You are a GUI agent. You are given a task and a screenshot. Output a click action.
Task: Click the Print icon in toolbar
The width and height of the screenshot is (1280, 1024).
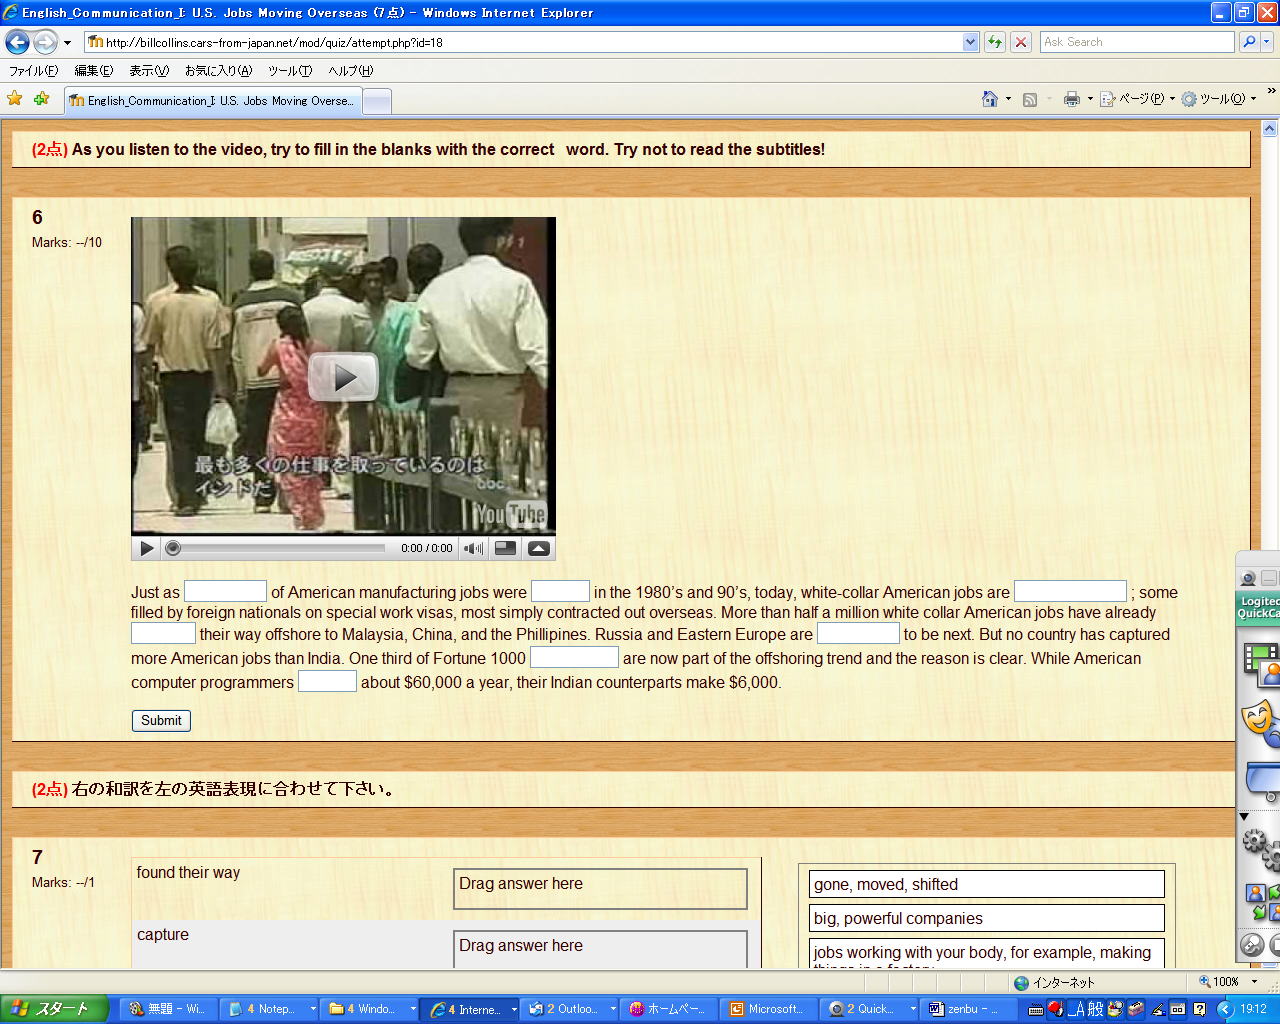(x=1072, y=99)
